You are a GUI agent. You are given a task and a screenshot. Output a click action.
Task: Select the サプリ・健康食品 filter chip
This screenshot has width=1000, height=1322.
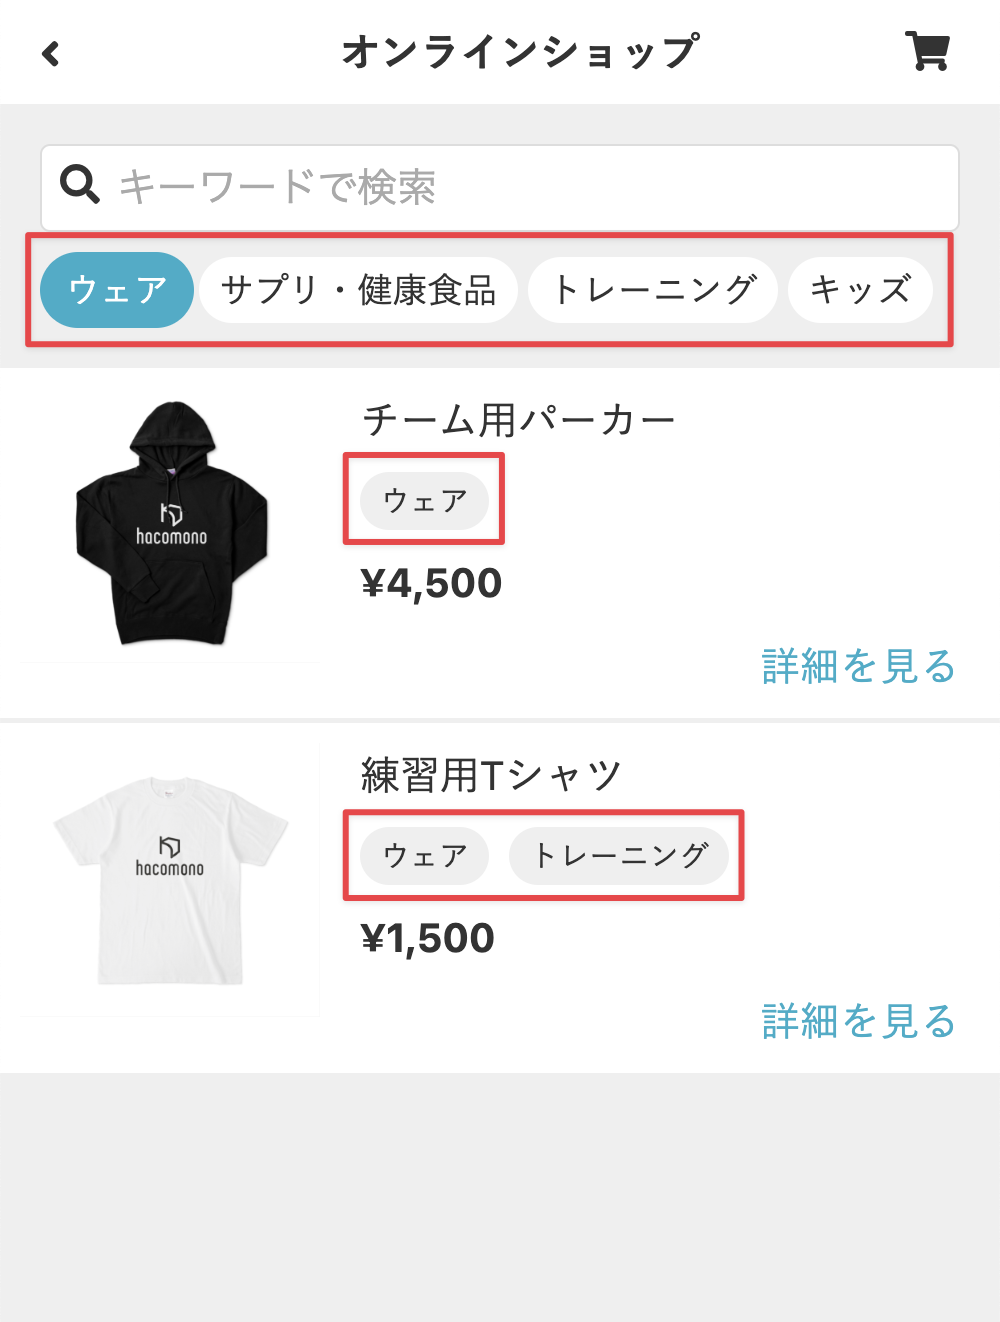(358, 290)
